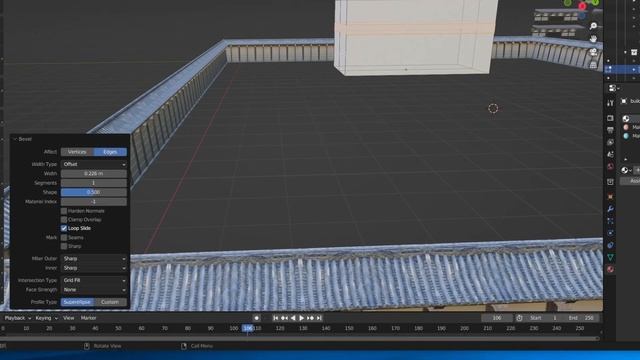Open the Keying dropdown in timeline
Image resolution: width=640 pixels, height=360 pixels.
(x=47, y=318)
